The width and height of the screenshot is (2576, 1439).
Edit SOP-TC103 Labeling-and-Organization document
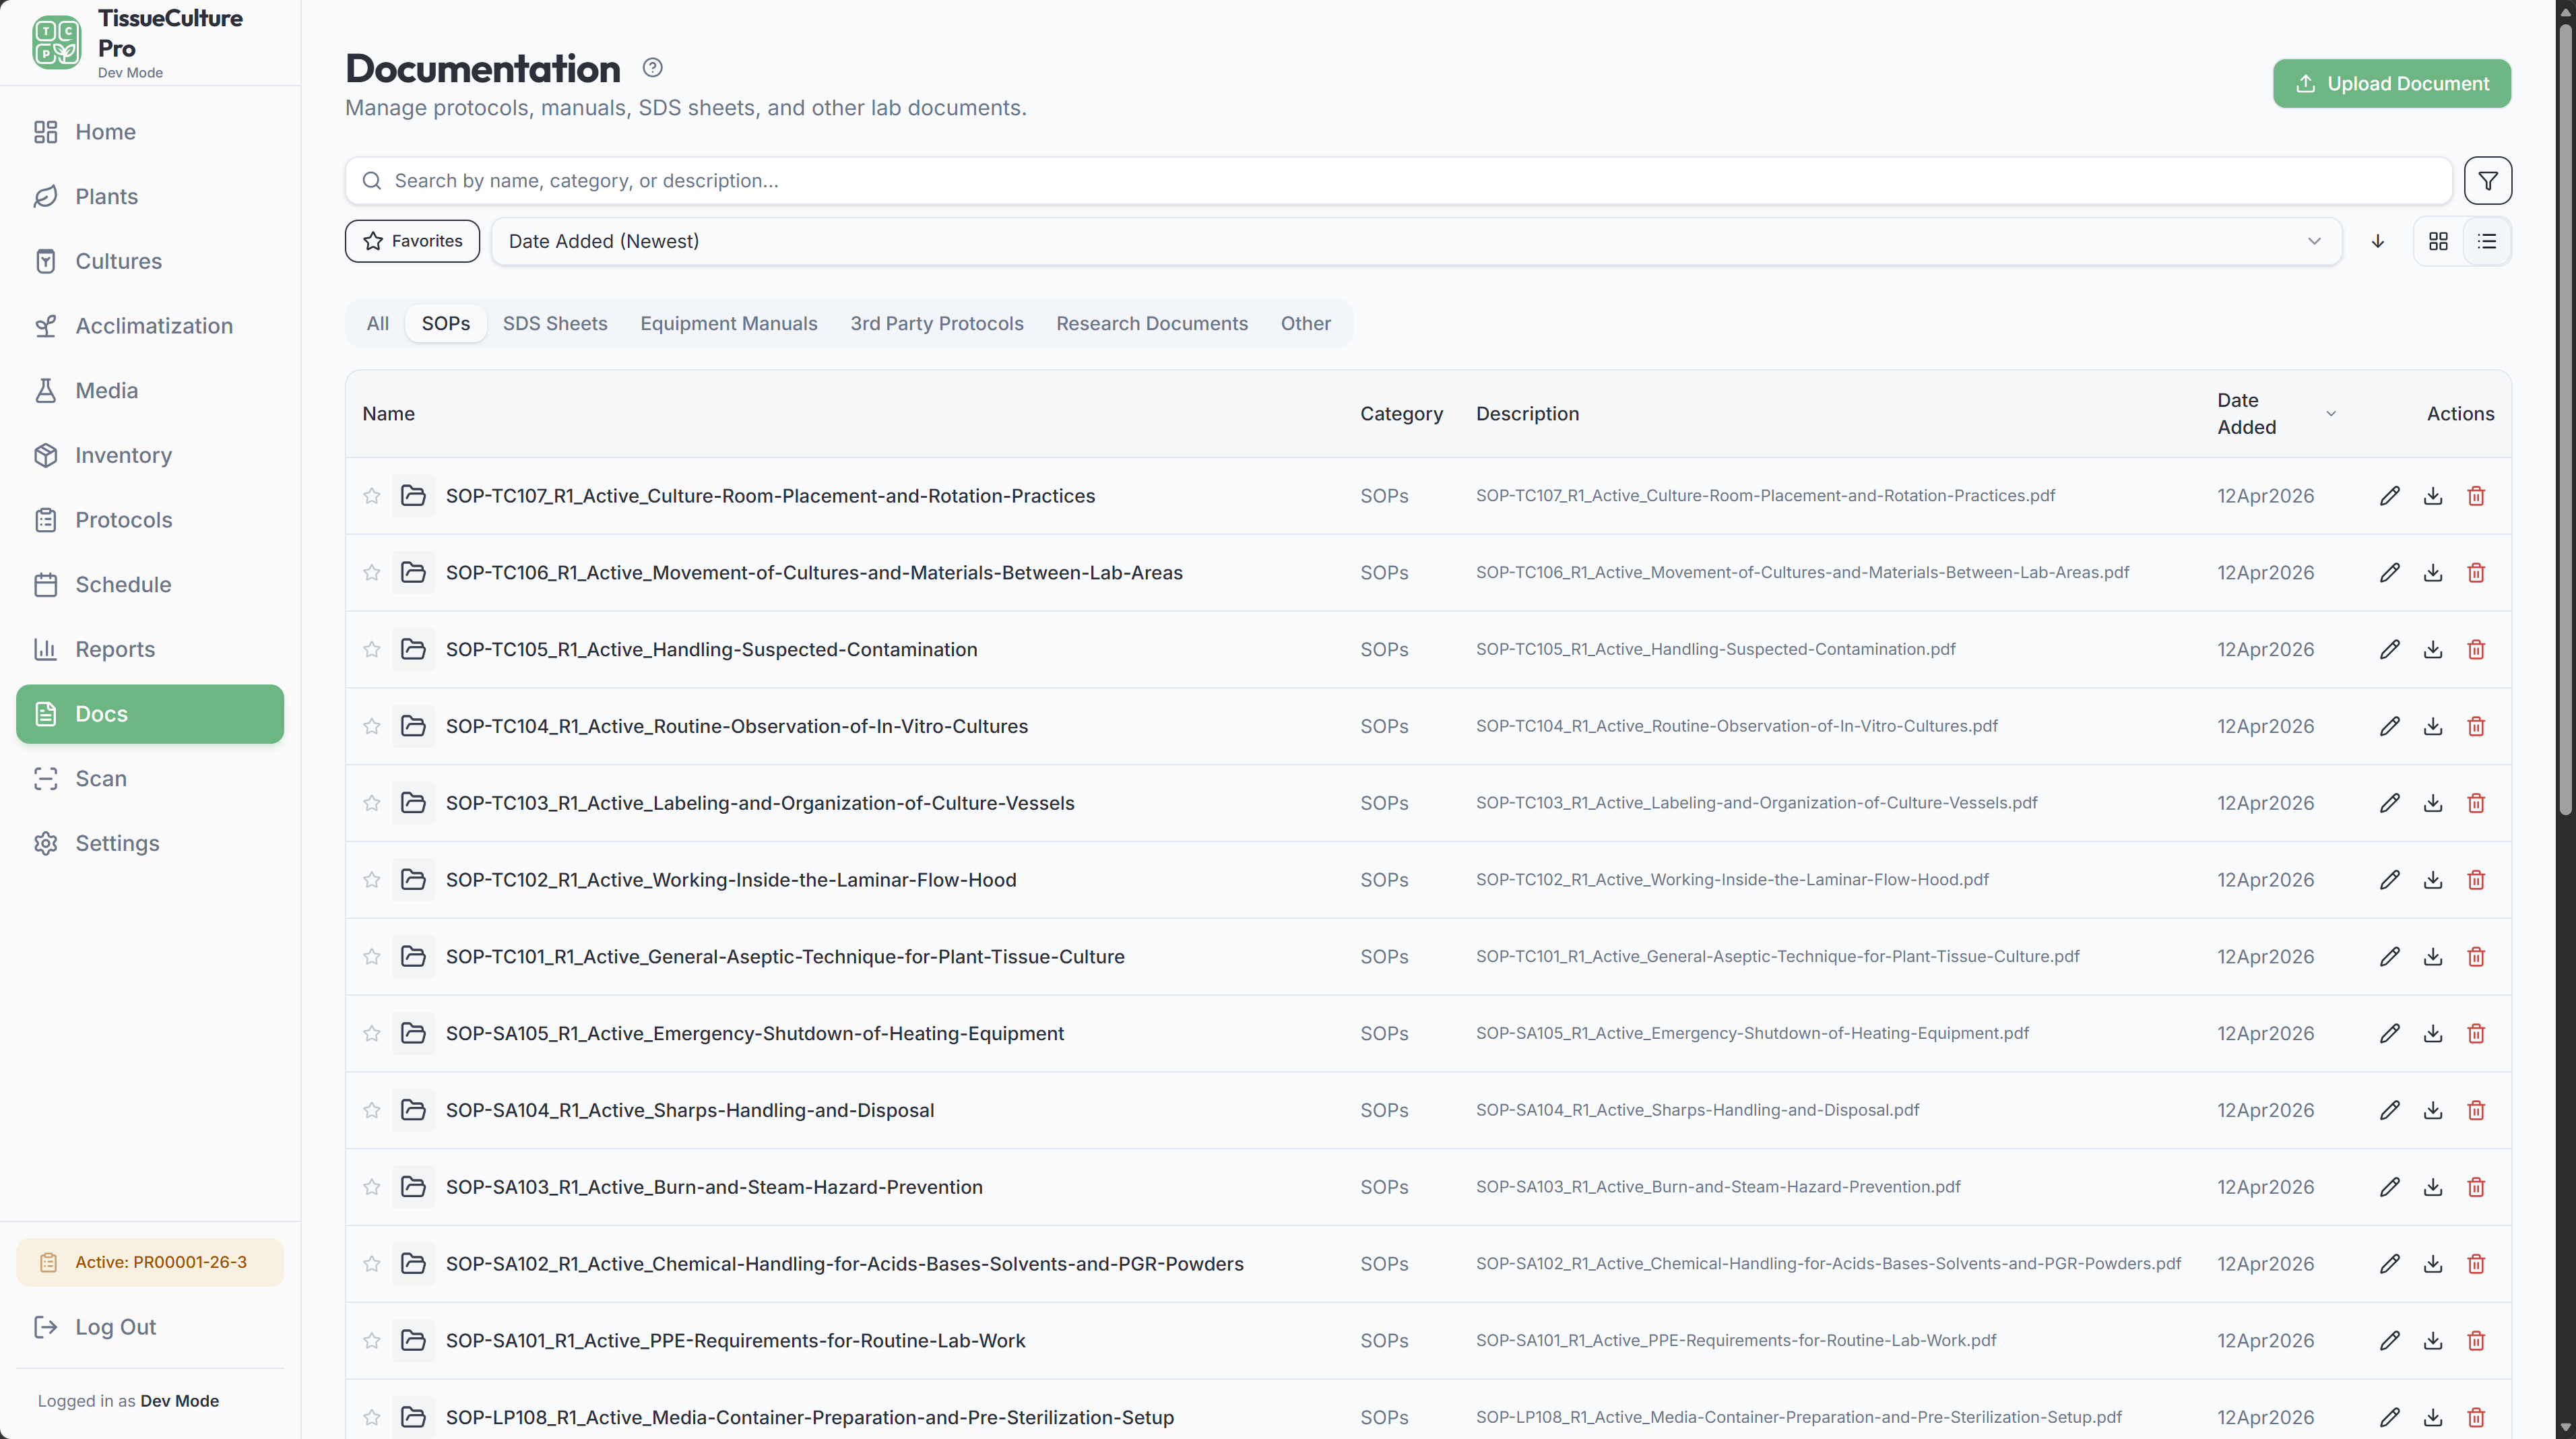(2389, 803)
